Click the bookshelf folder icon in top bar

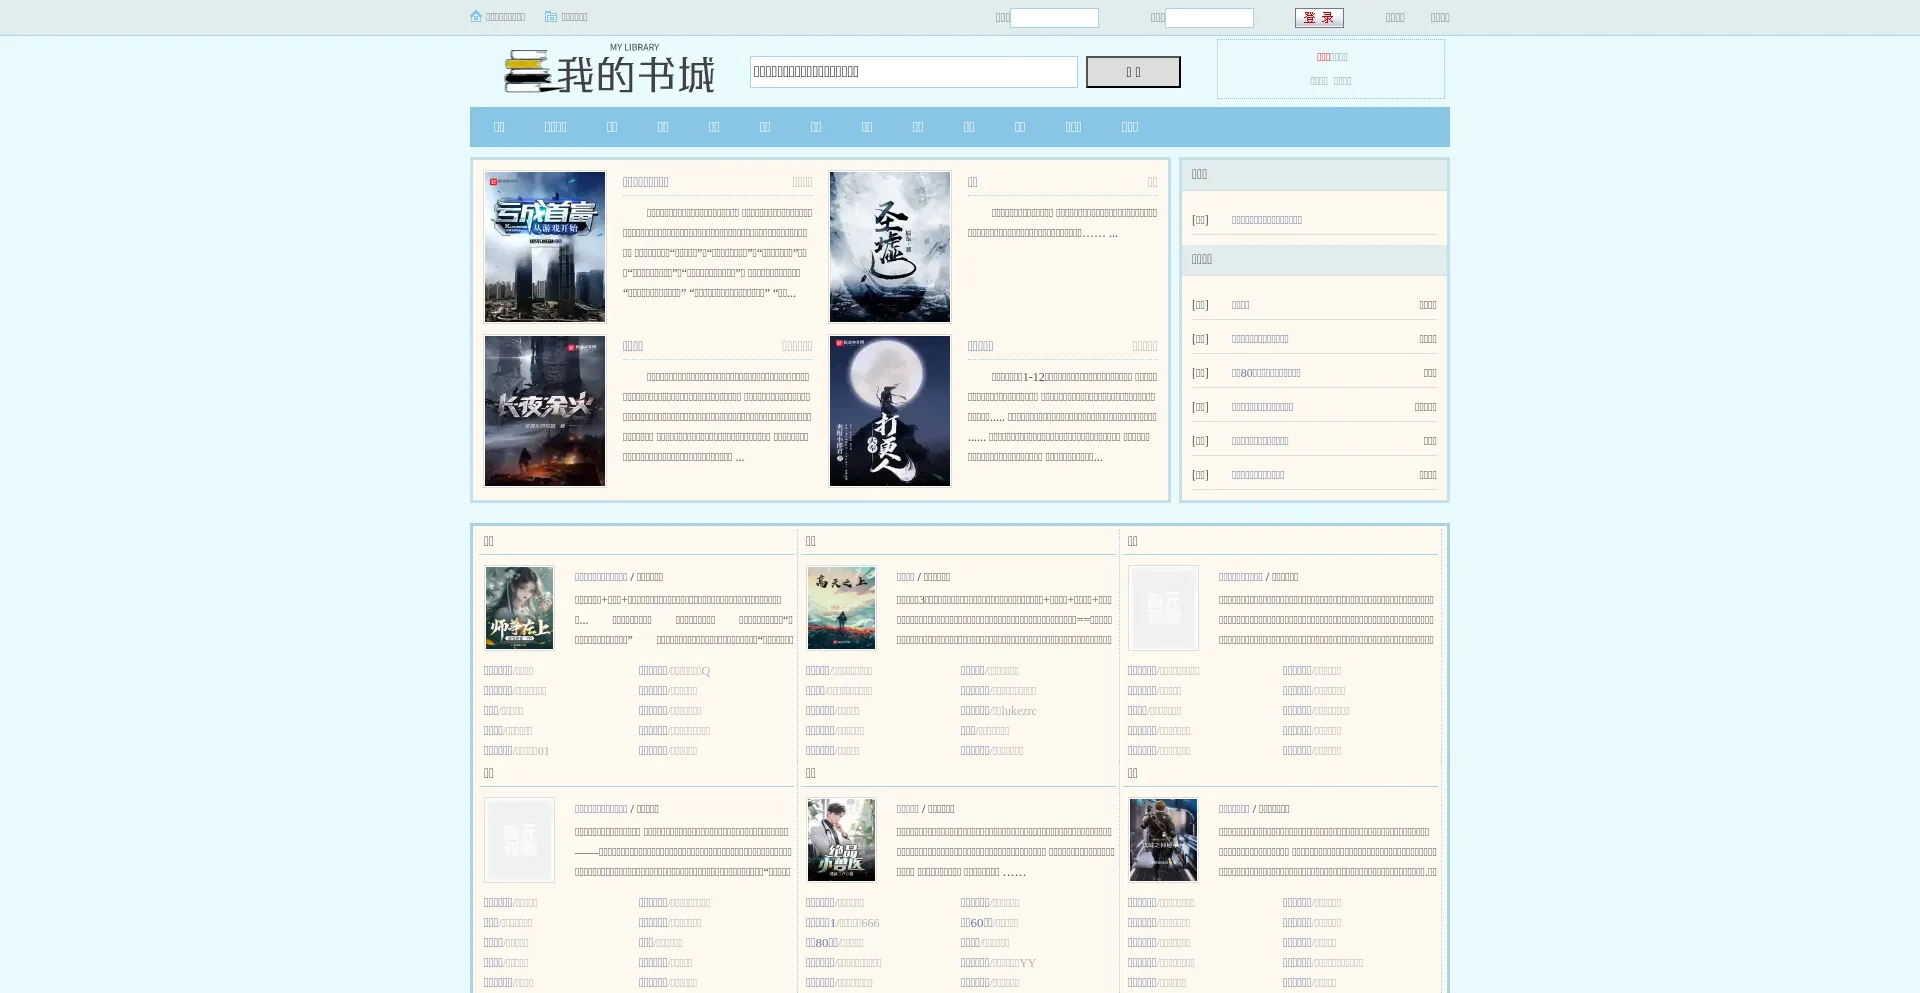551,17
